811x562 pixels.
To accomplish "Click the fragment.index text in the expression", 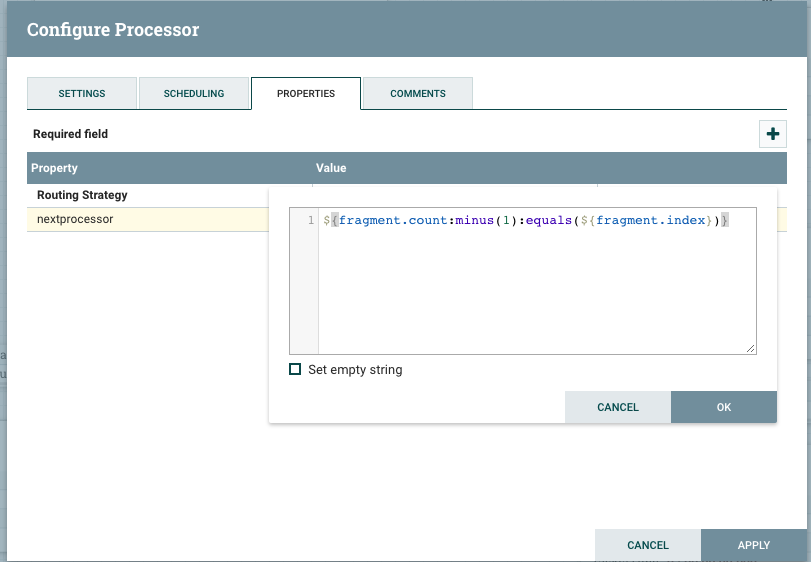I will click(650, 220).
